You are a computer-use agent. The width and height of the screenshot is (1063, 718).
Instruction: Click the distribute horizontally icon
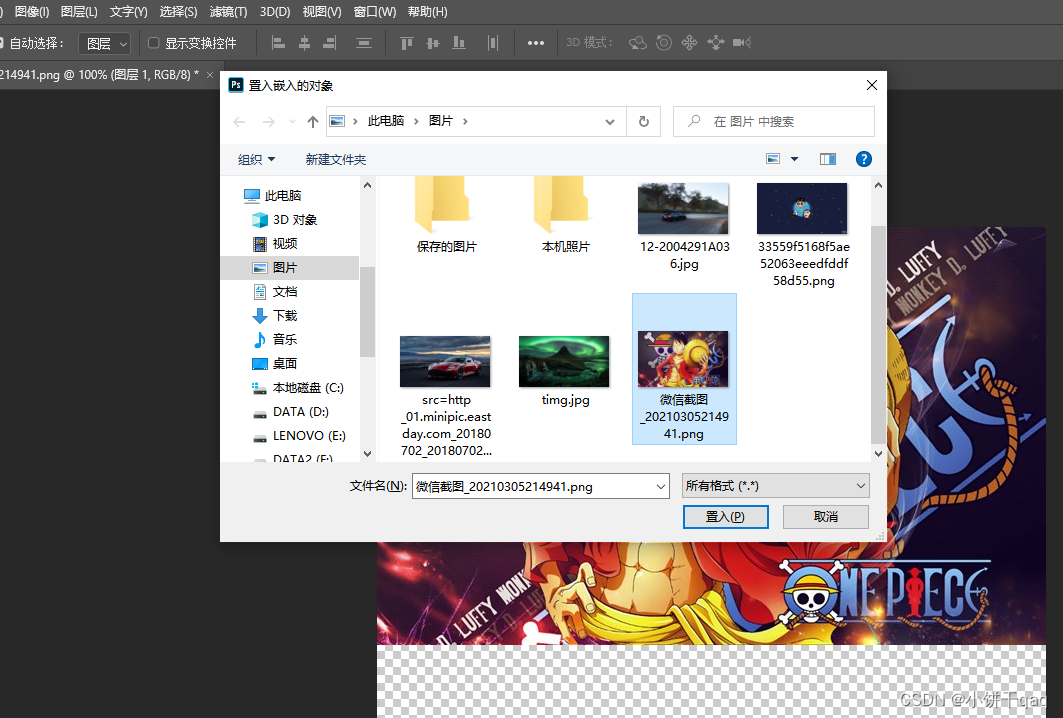(493, 43)
